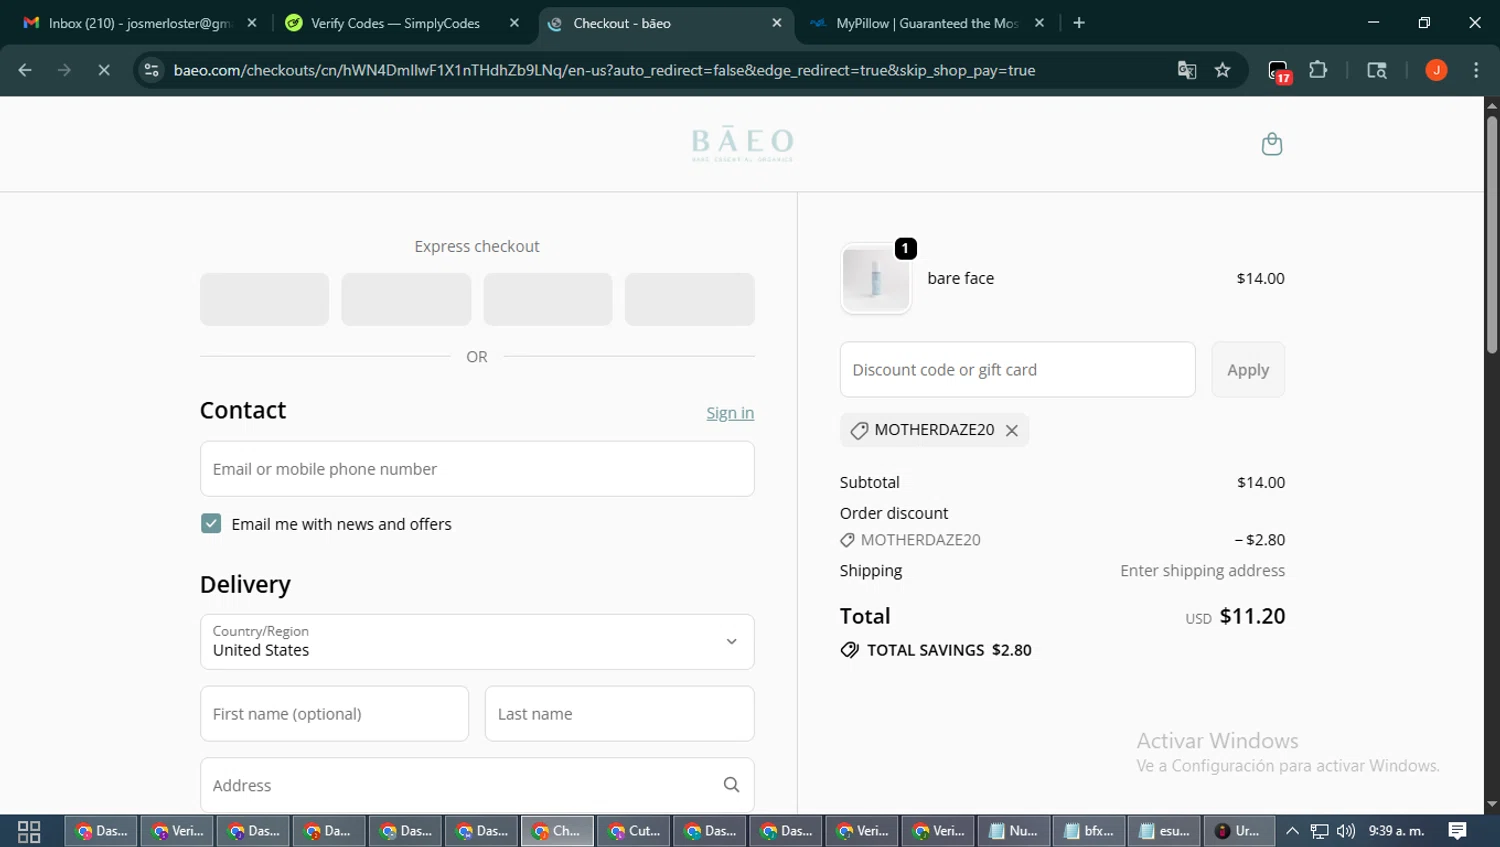The height and width of the screenshot is (847, 1500).
Task: Open Chrome's three-dot menu
Action: 1476,70
